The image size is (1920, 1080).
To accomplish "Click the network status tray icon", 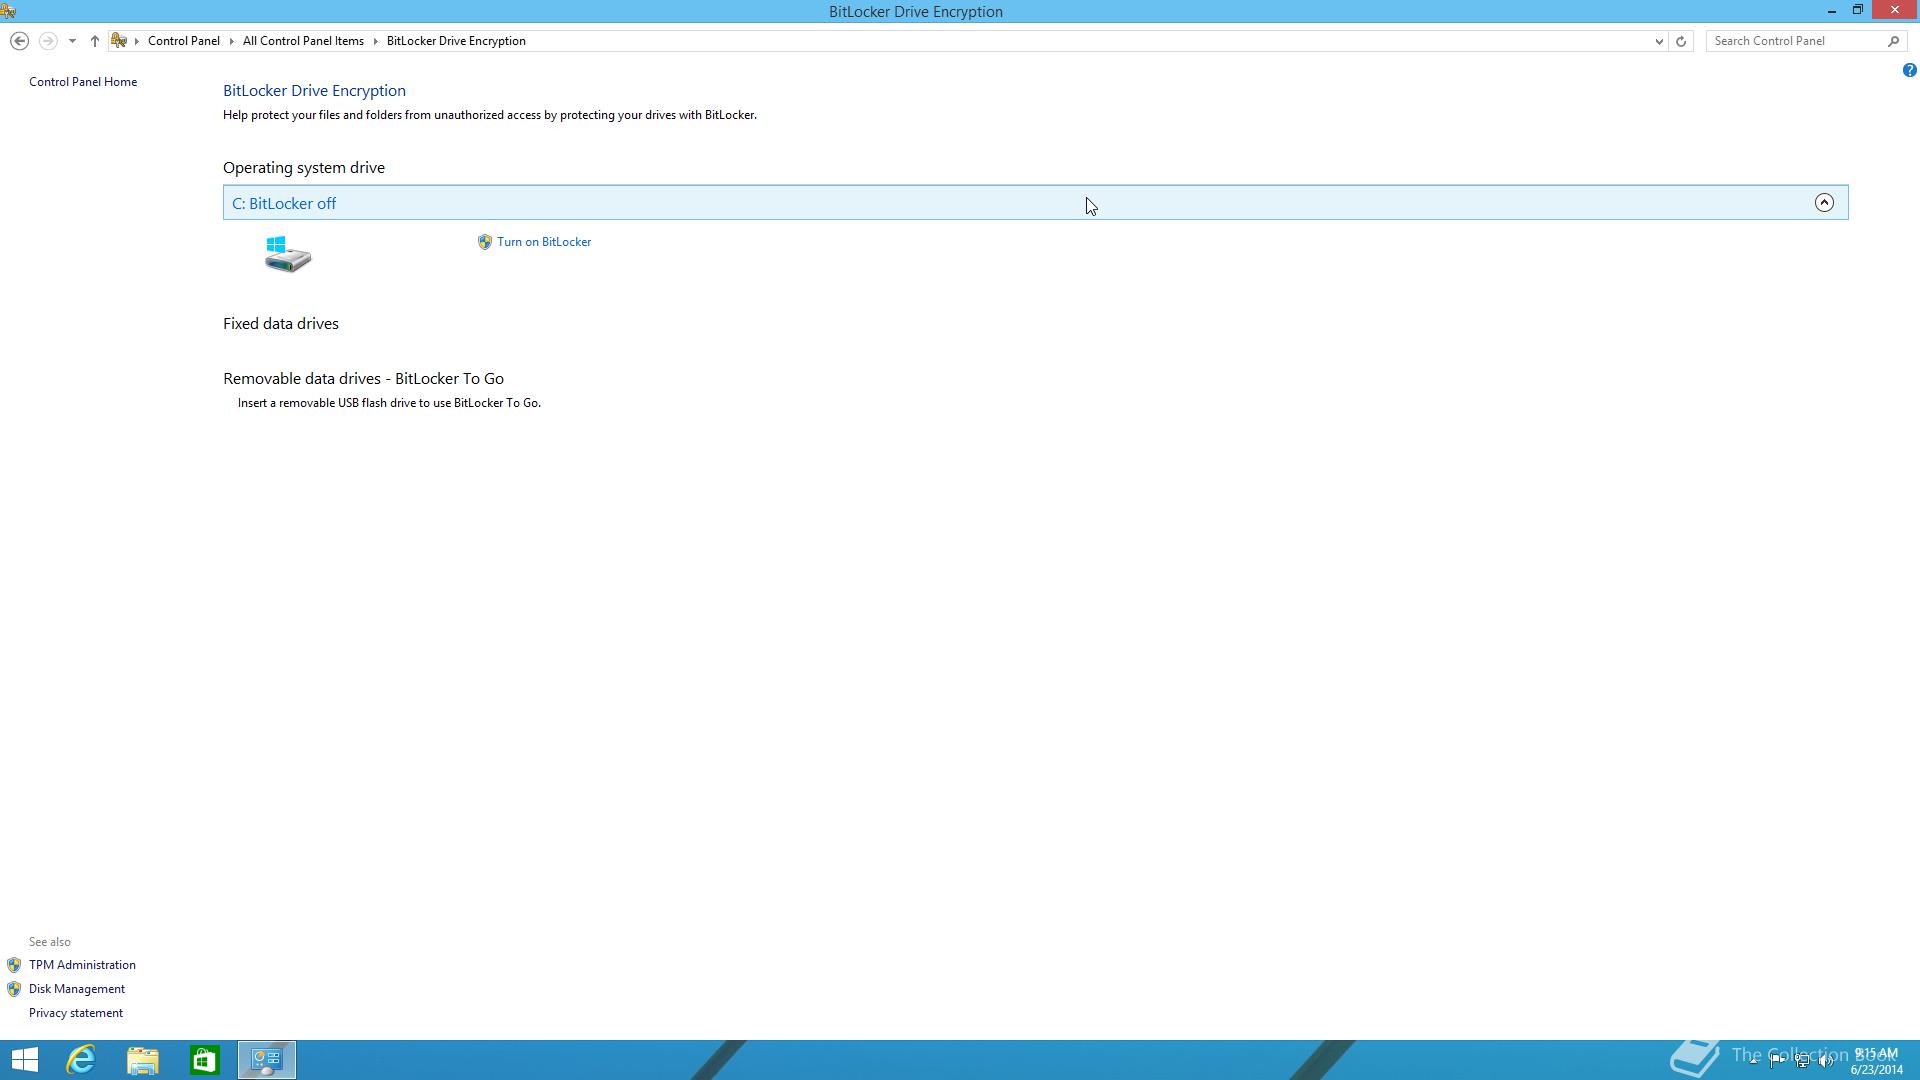I will click(x=1802, y=1061).
